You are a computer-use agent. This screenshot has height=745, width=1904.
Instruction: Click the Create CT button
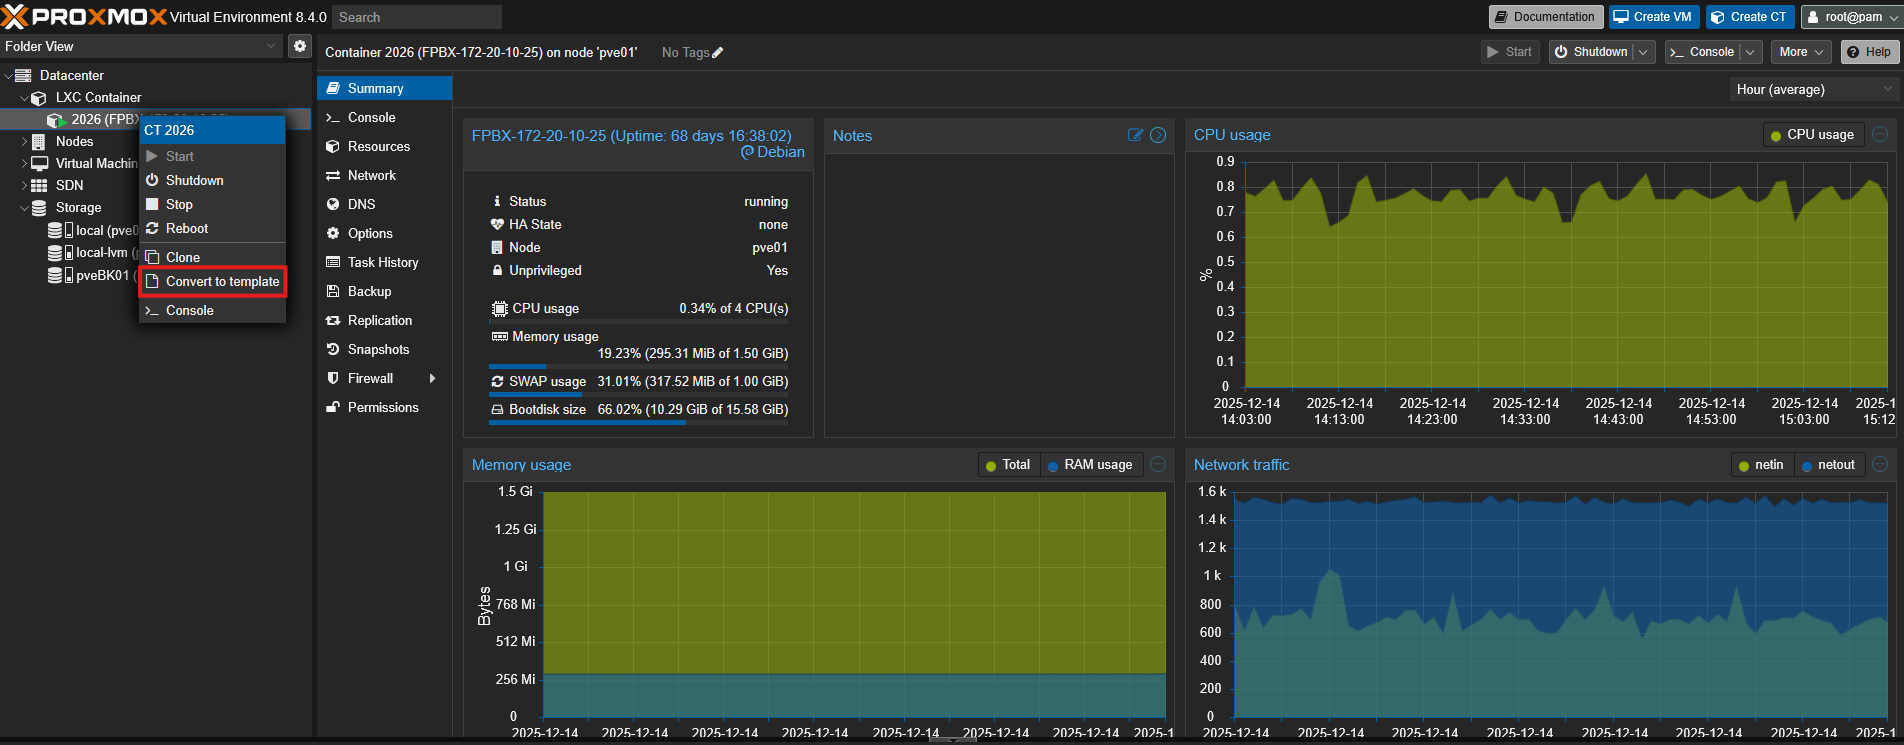pos(1749,17)
